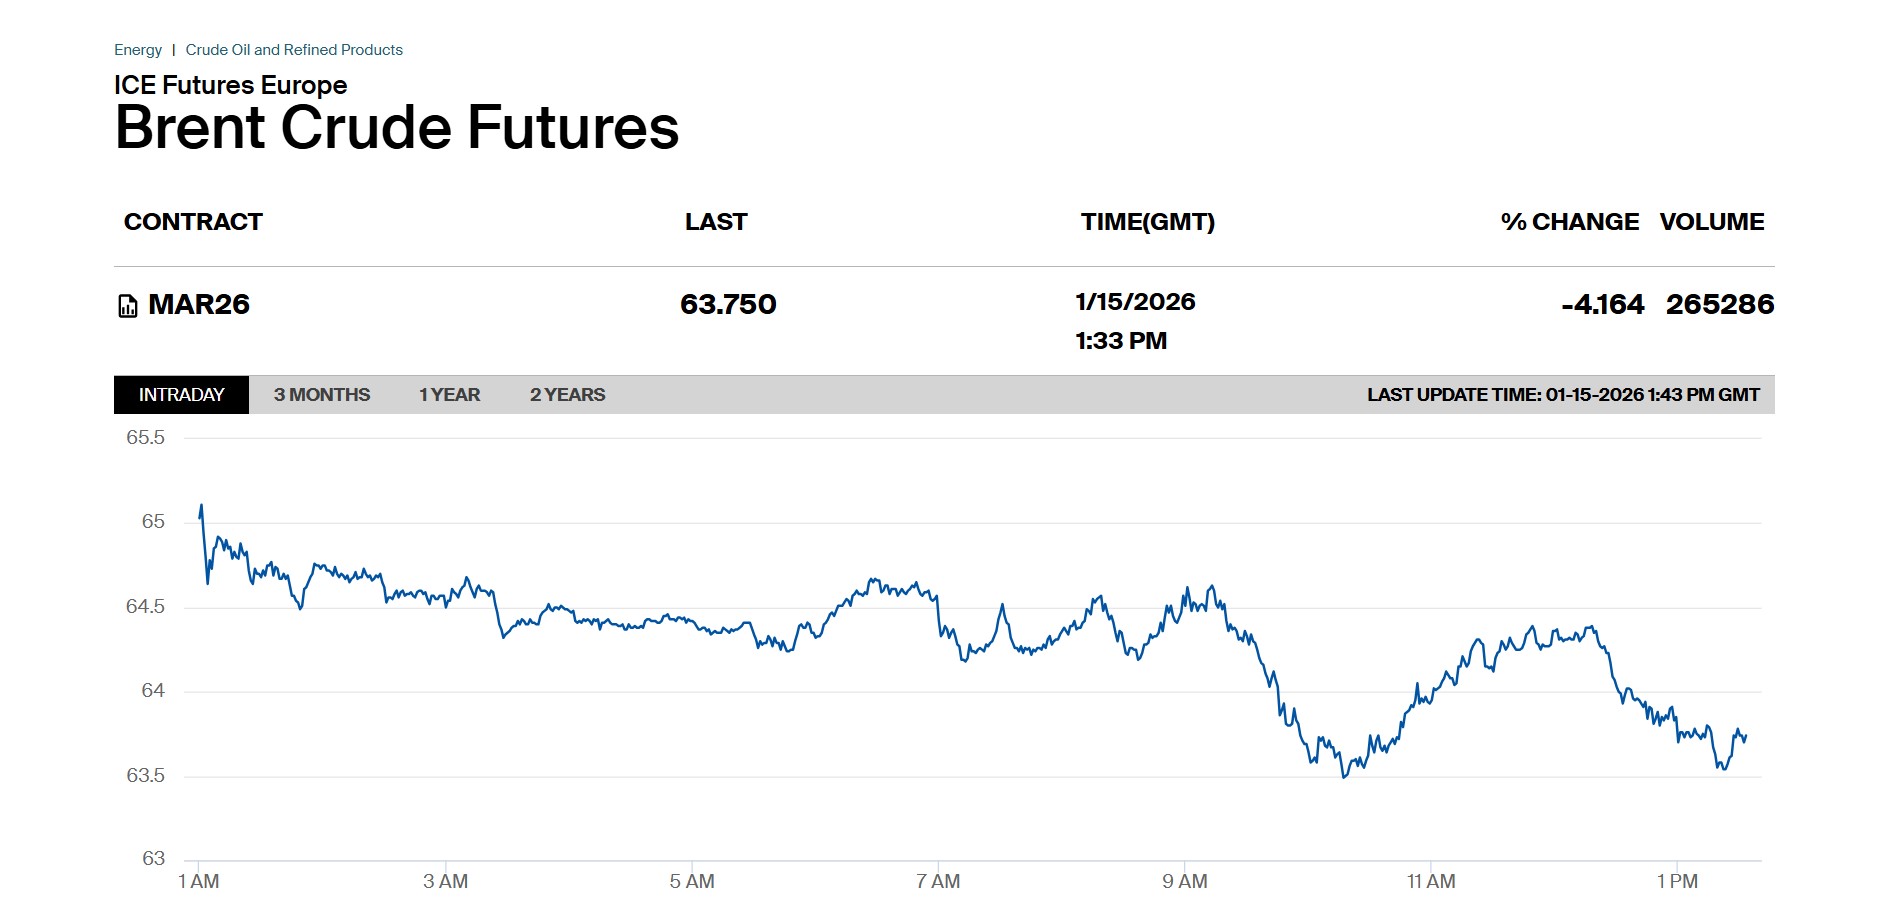Screen dimensions: 1887x921
Task: Open Crude Oil and Refined Products link
Action: click(x=294, y=50)
